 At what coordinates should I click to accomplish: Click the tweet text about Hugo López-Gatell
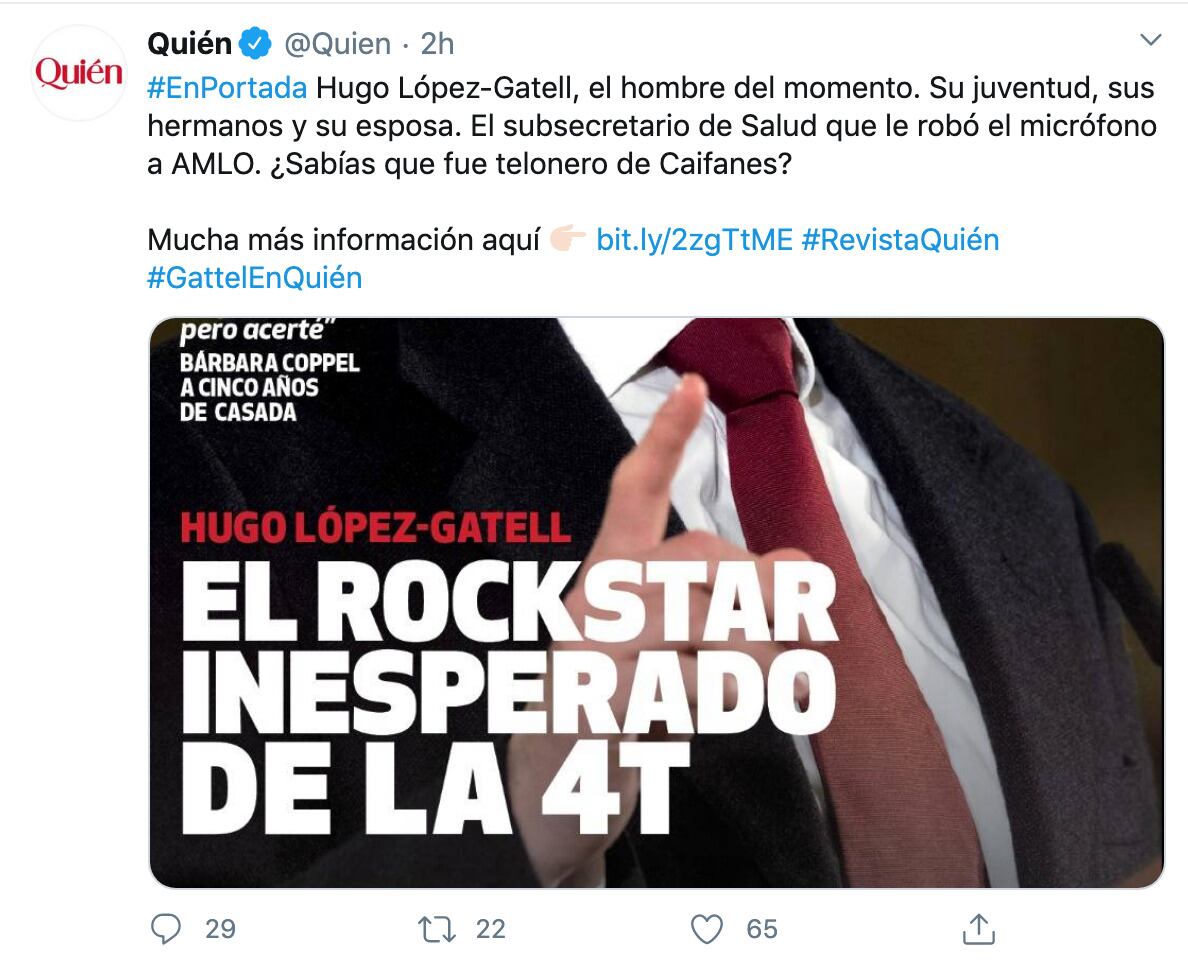coord(652,126)
